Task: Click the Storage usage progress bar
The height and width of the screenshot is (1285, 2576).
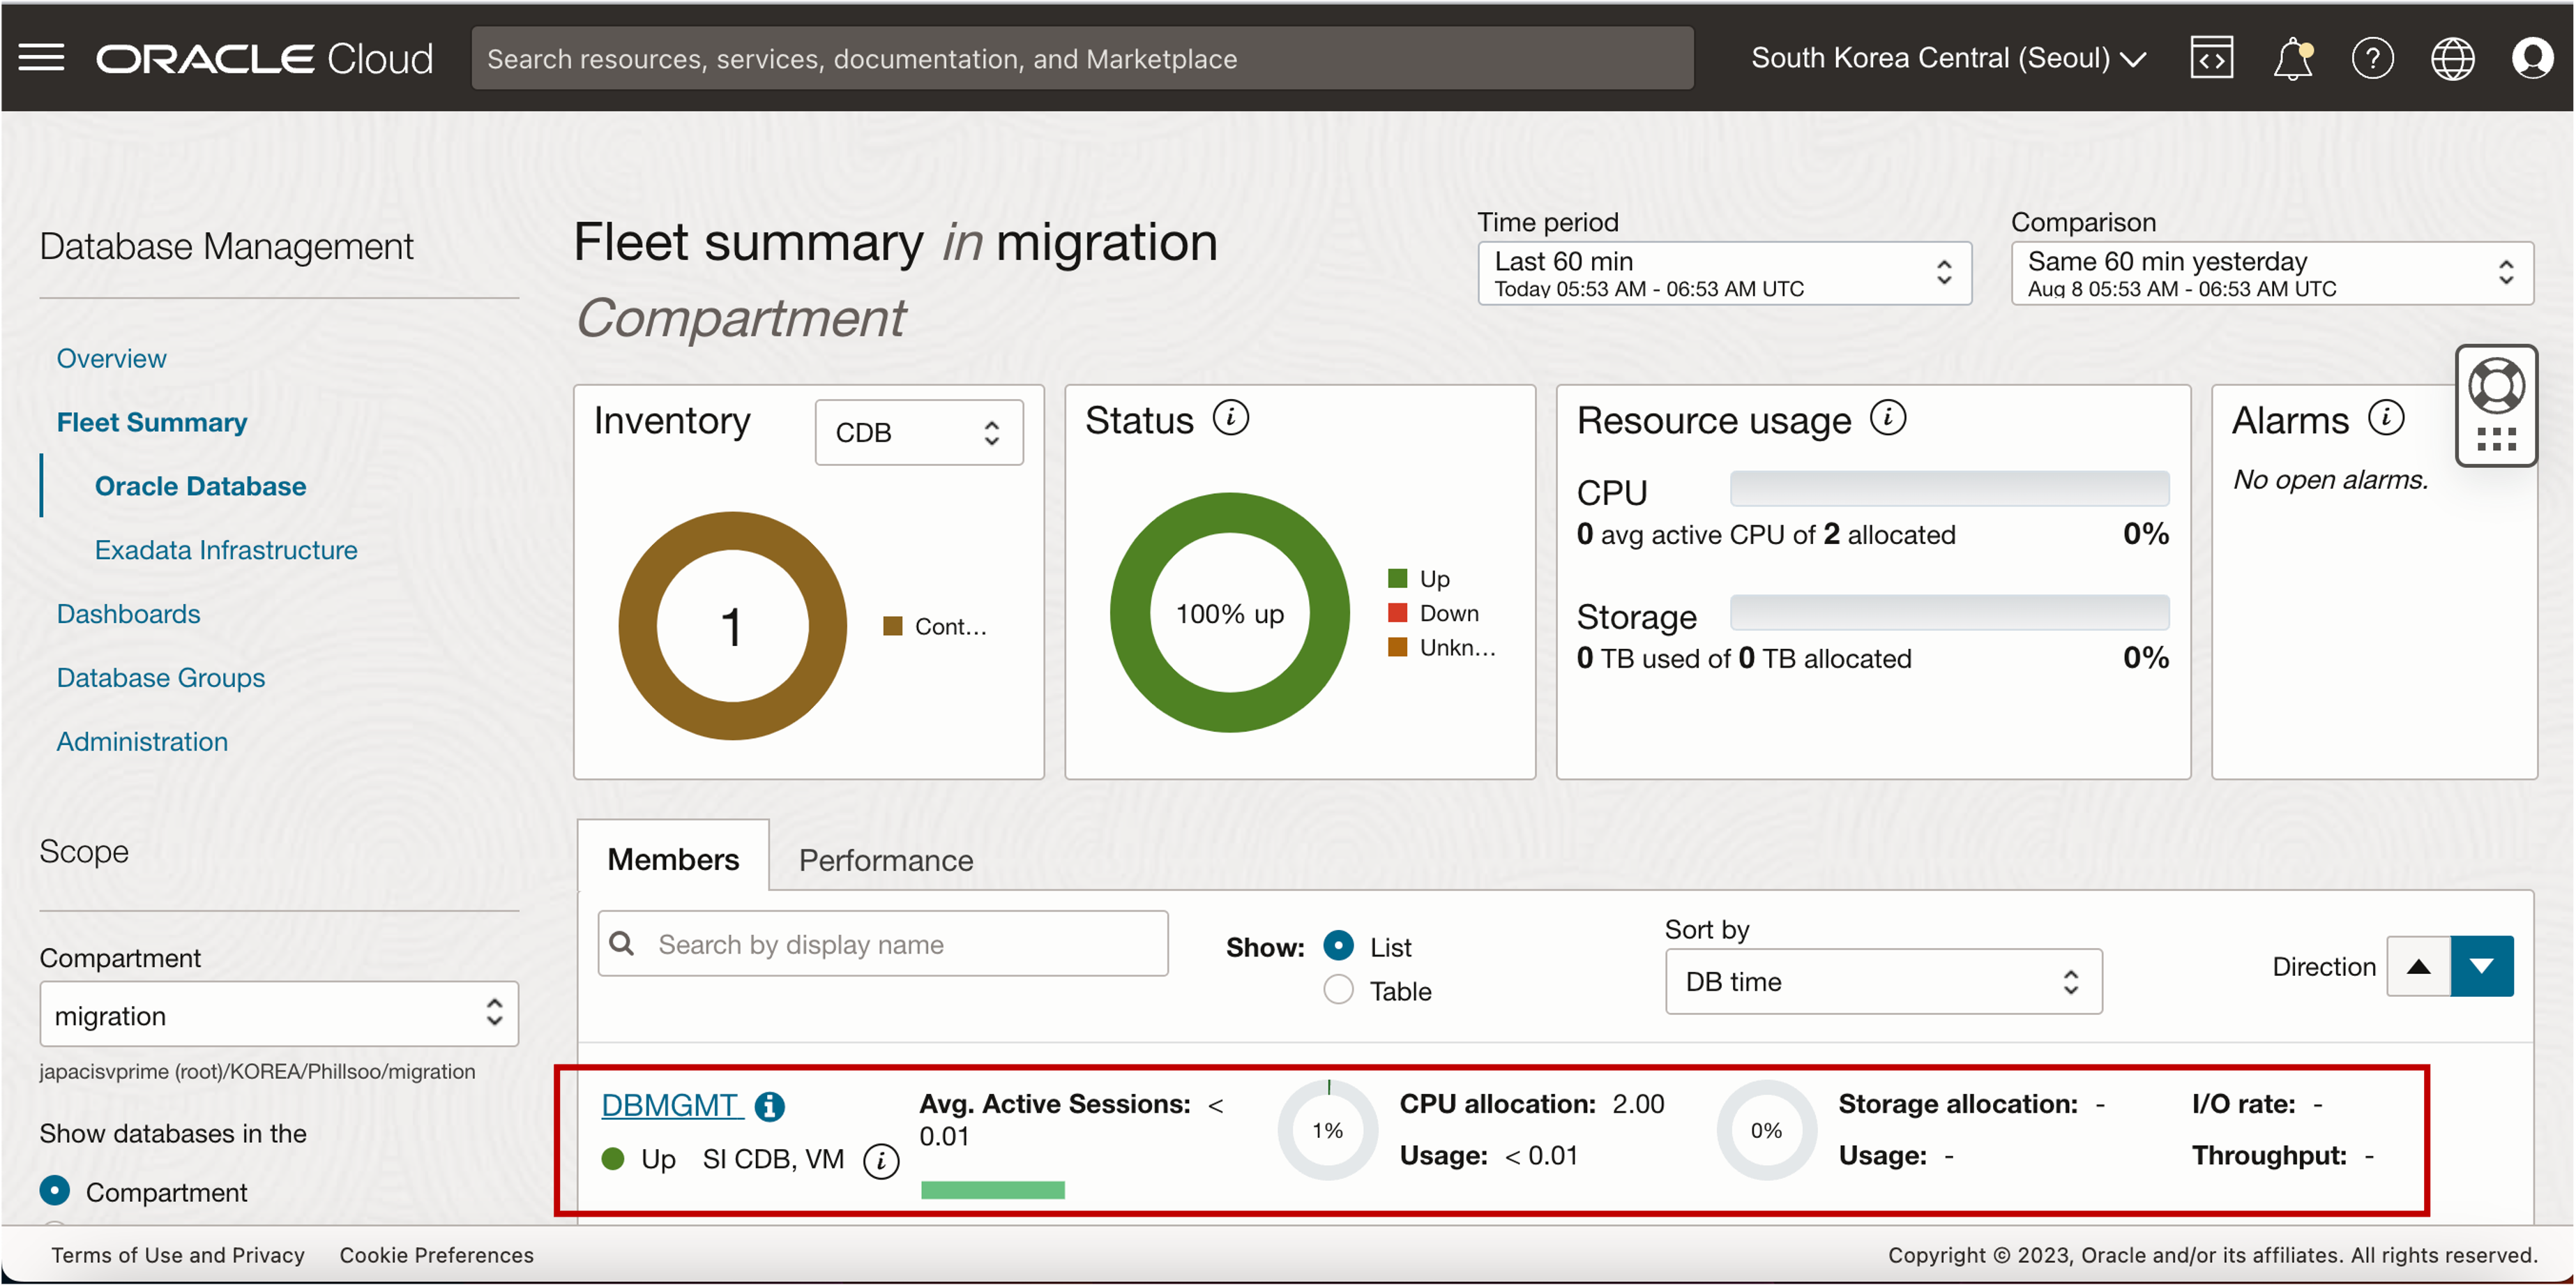Action: click(1949, 613)
